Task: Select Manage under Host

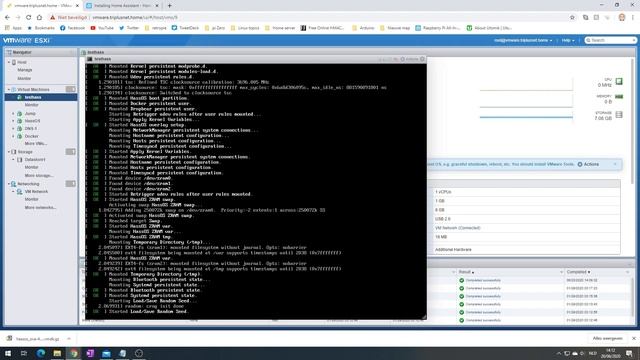Action: point(24,70)
